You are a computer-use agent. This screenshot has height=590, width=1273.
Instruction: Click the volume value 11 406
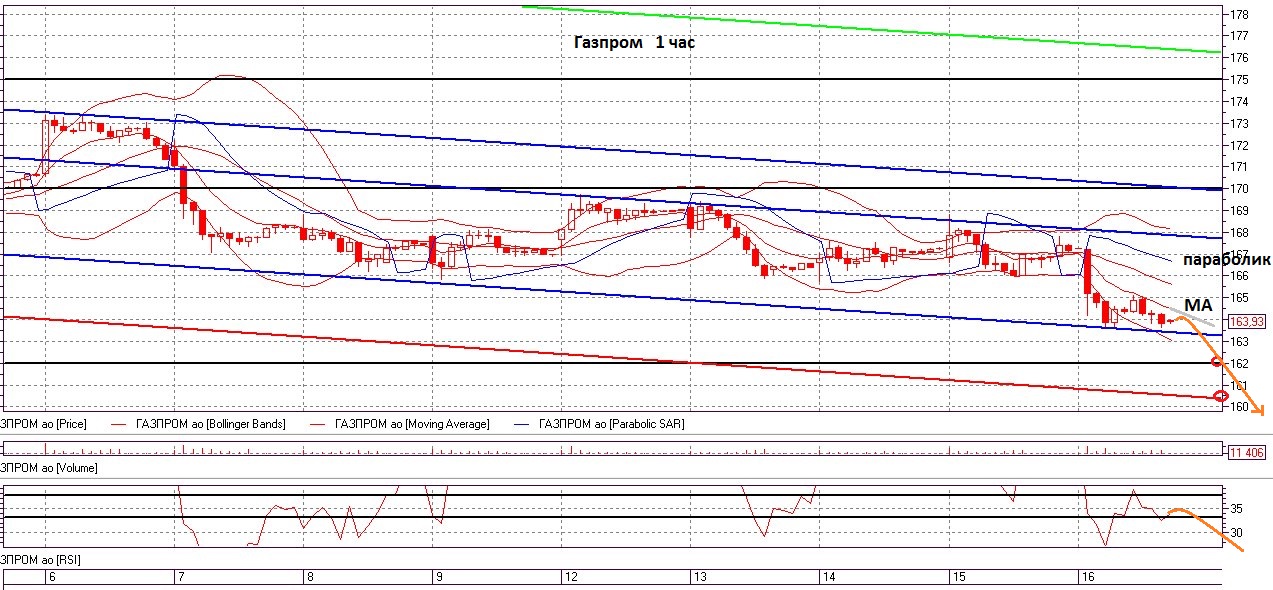pos(1245,453)
